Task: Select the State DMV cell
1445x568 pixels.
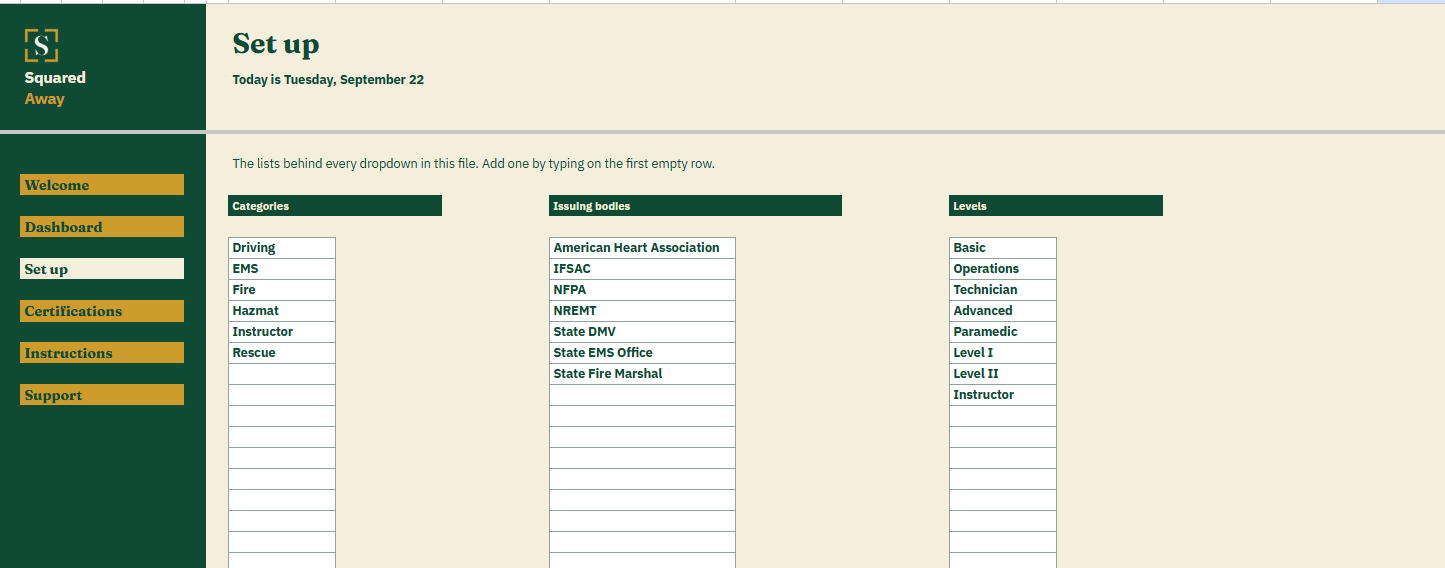Action: click(x=642, y=332)
